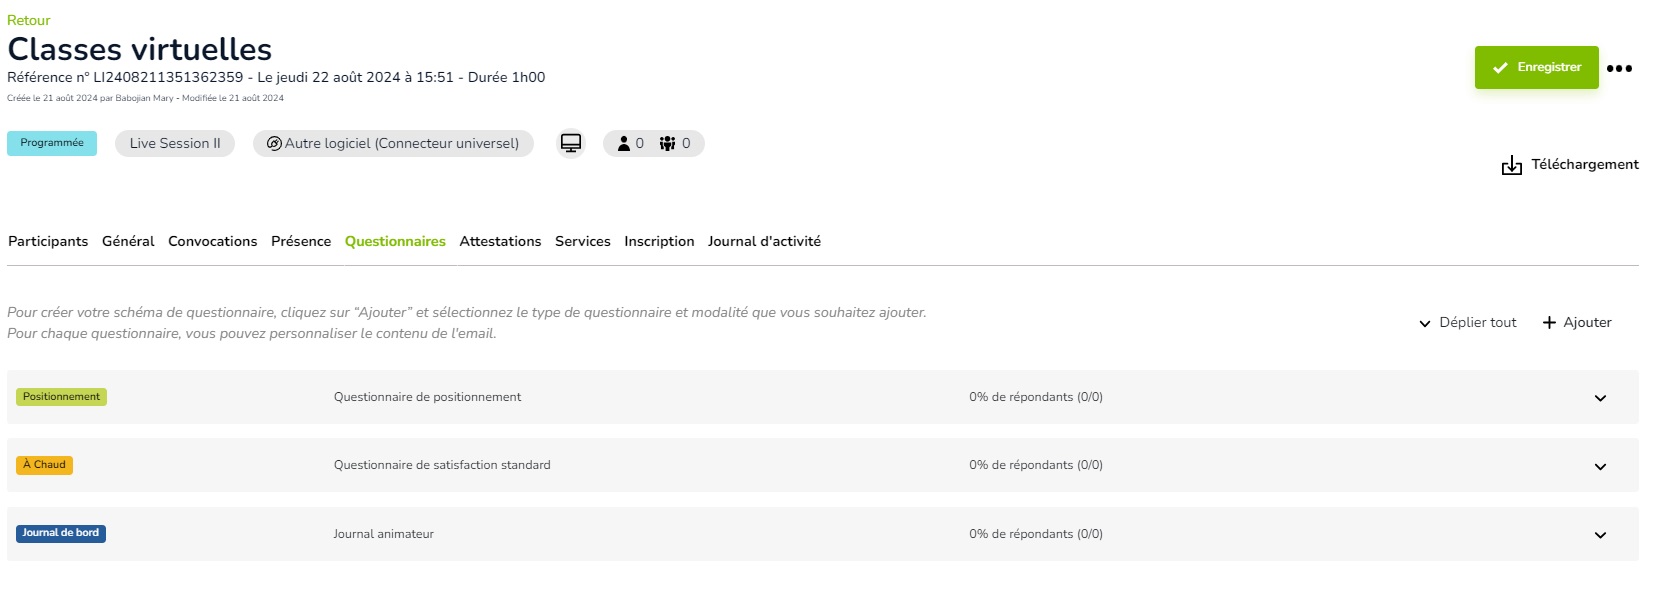Click the computer monitor icon badge
Image resolution: width=1665 pixels, height=591 pixels.
[x=570, y=143]
